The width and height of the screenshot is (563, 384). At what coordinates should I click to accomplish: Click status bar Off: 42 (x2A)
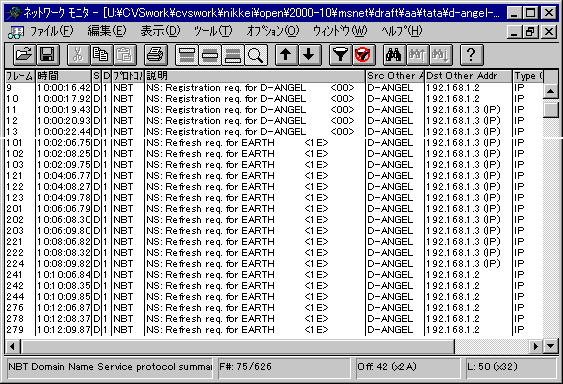[x=408, y=368]
